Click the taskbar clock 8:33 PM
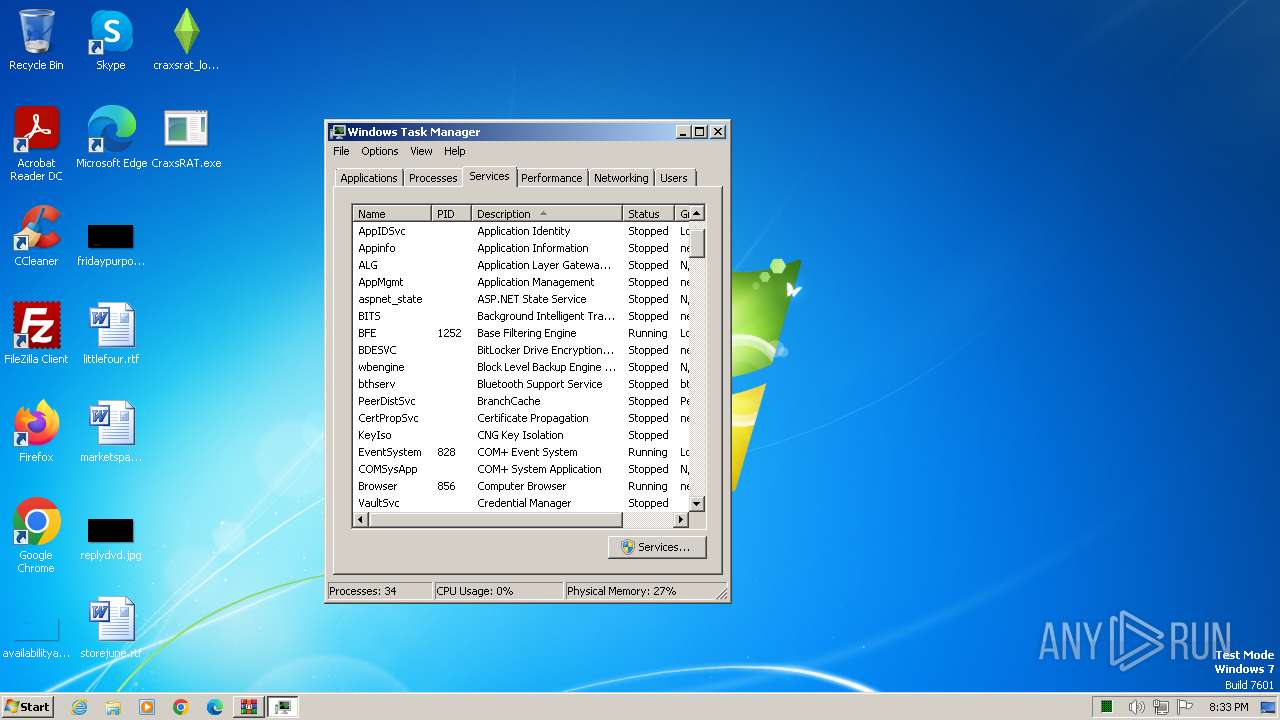 pyautogui.click(x=1228, y=707)
